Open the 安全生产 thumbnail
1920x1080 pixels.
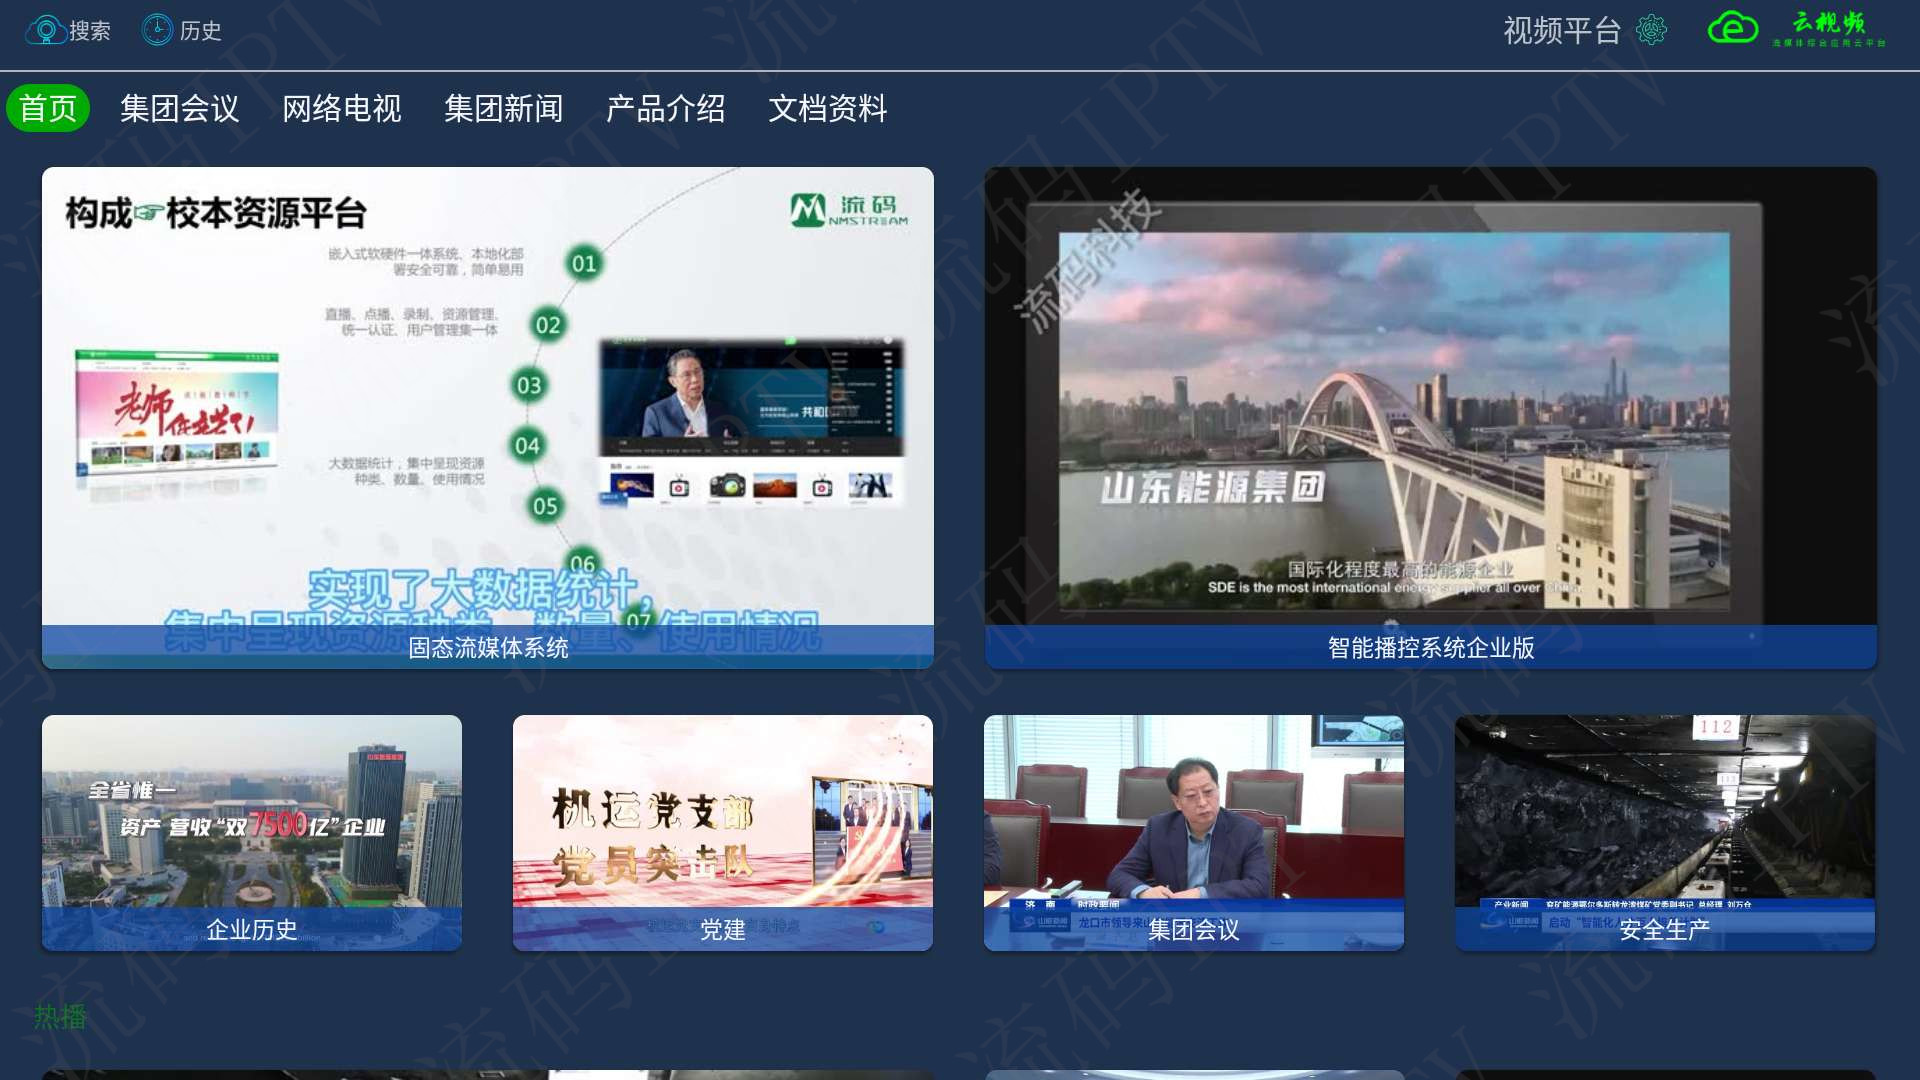[x=1665, y=832]
